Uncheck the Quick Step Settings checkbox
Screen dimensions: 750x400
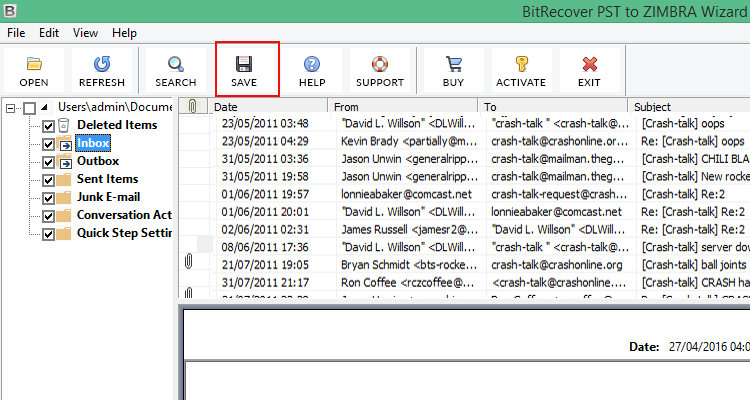click(x=48, y=234)
